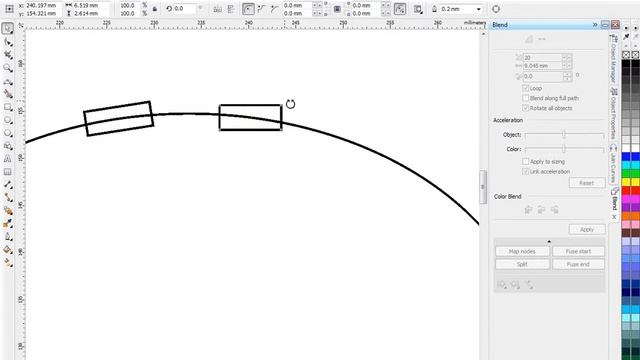Select the Connector tool
640x360 pixels.
[7, 198]
